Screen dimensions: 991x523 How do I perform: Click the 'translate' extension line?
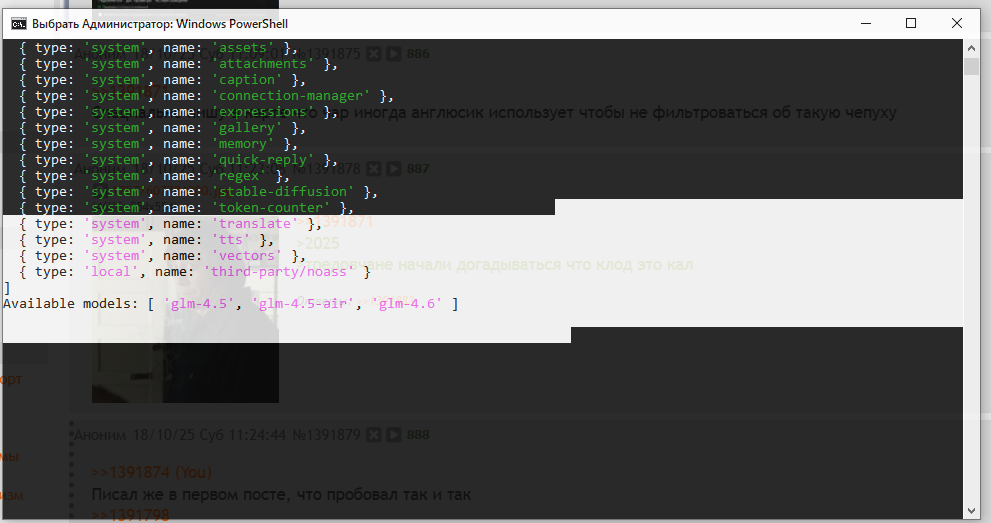tap(170, 224)
